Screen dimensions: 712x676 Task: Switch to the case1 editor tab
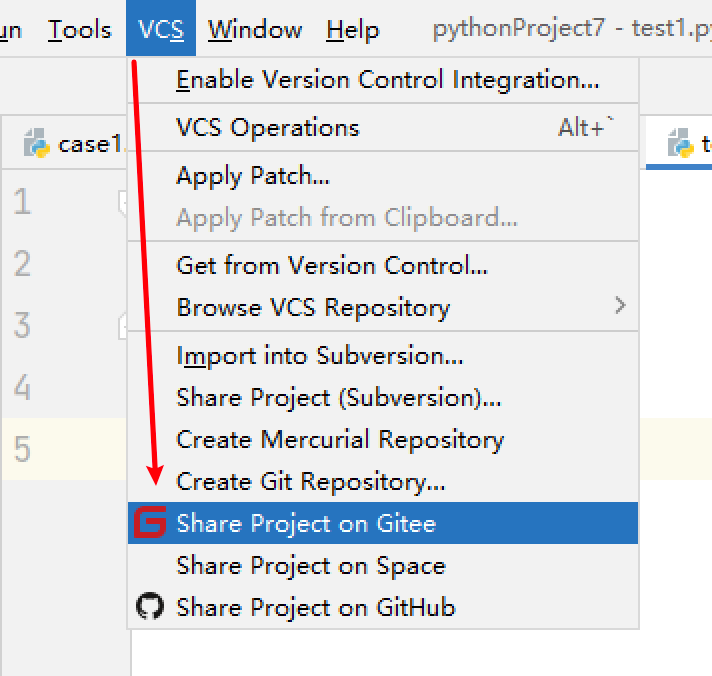(88, 144)
